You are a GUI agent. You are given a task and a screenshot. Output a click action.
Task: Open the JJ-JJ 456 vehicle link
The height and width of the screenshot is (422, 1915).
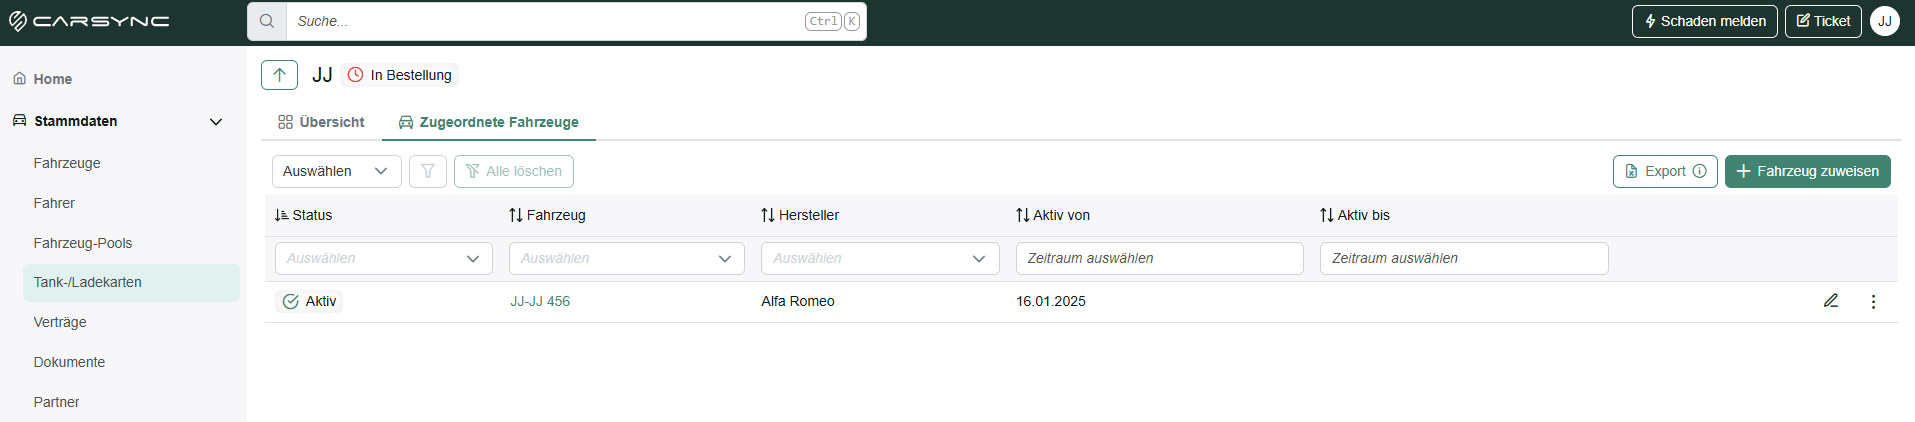[x=540, y=301]
